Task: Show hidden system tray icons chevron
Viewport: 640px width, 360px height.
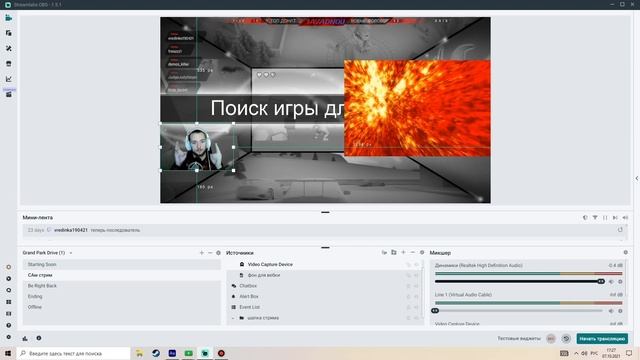Action: (576, 353)
